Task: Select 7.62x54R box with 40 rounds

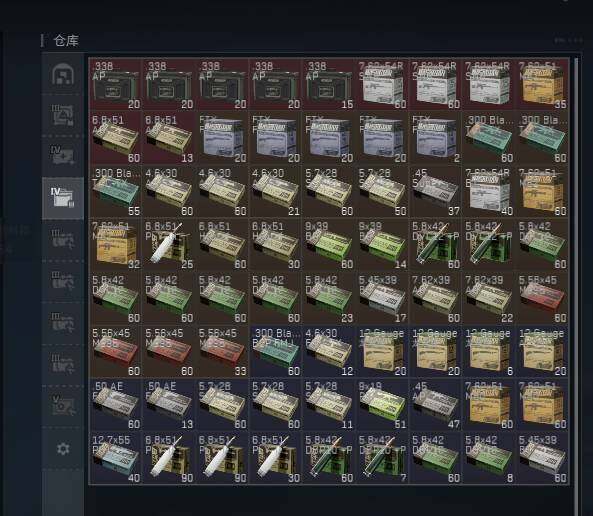Action: [x=488, y=191]
